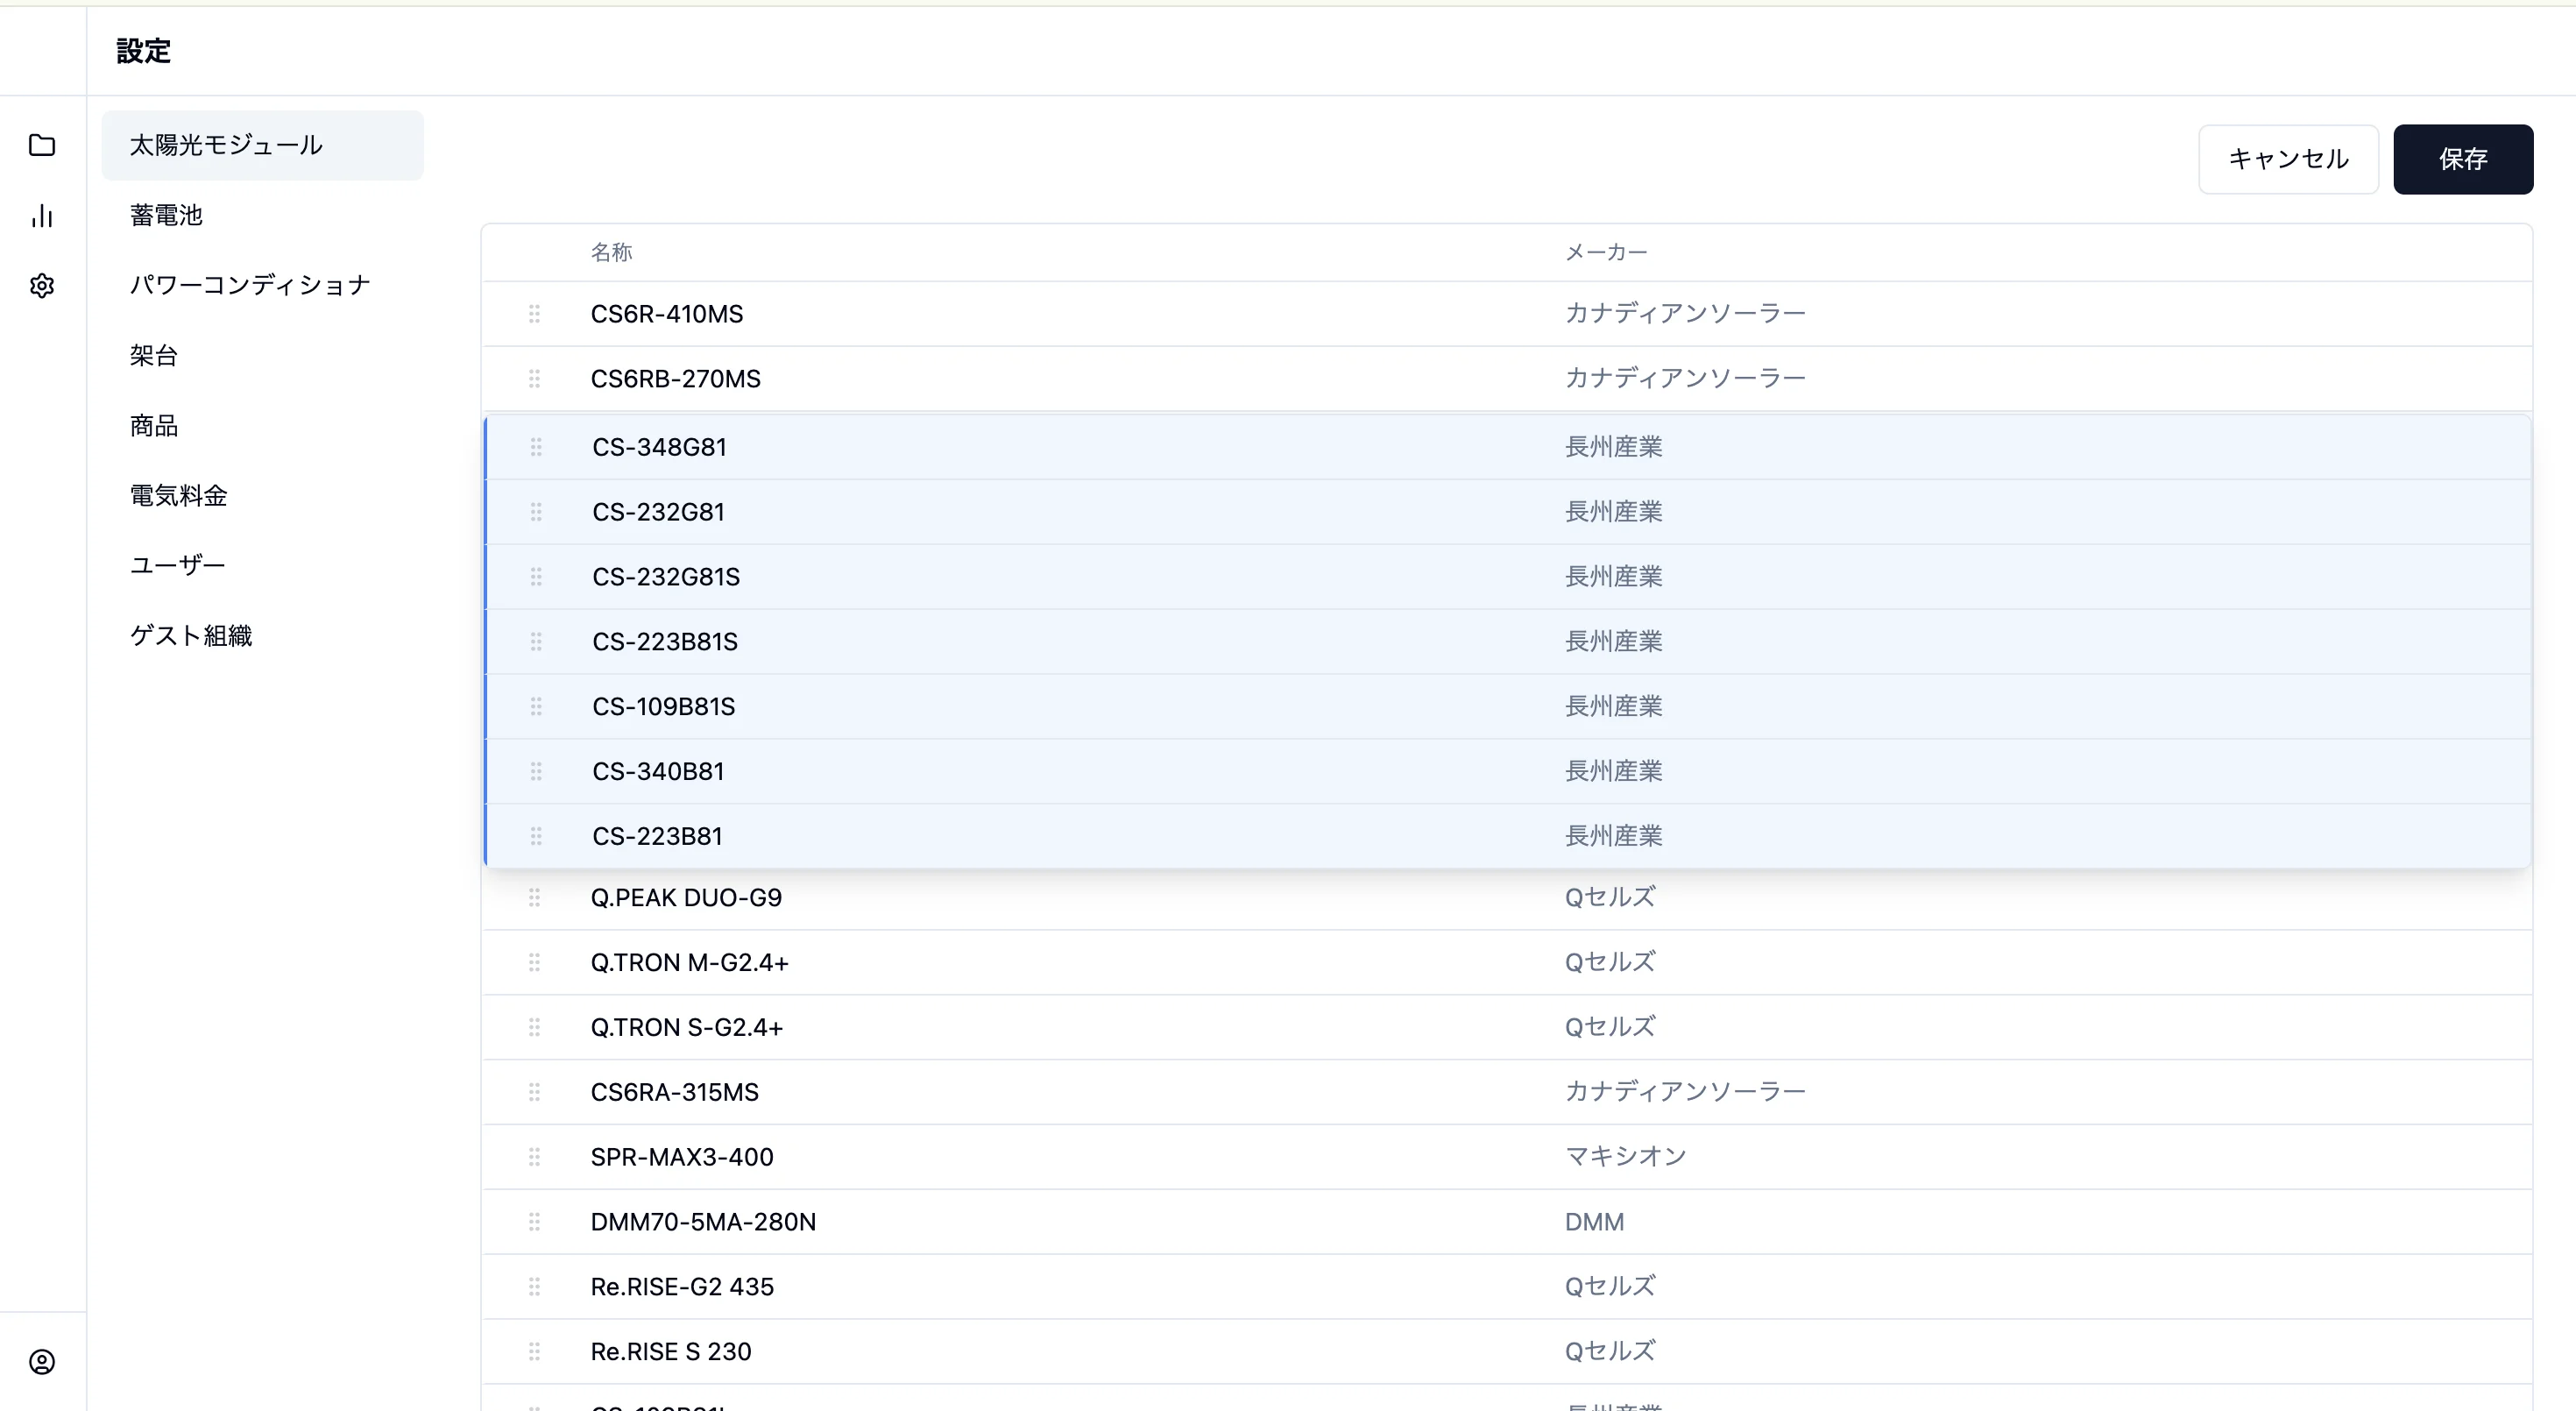
Task: Open the ゲスト組織 settings section
Action: point(262,635)
